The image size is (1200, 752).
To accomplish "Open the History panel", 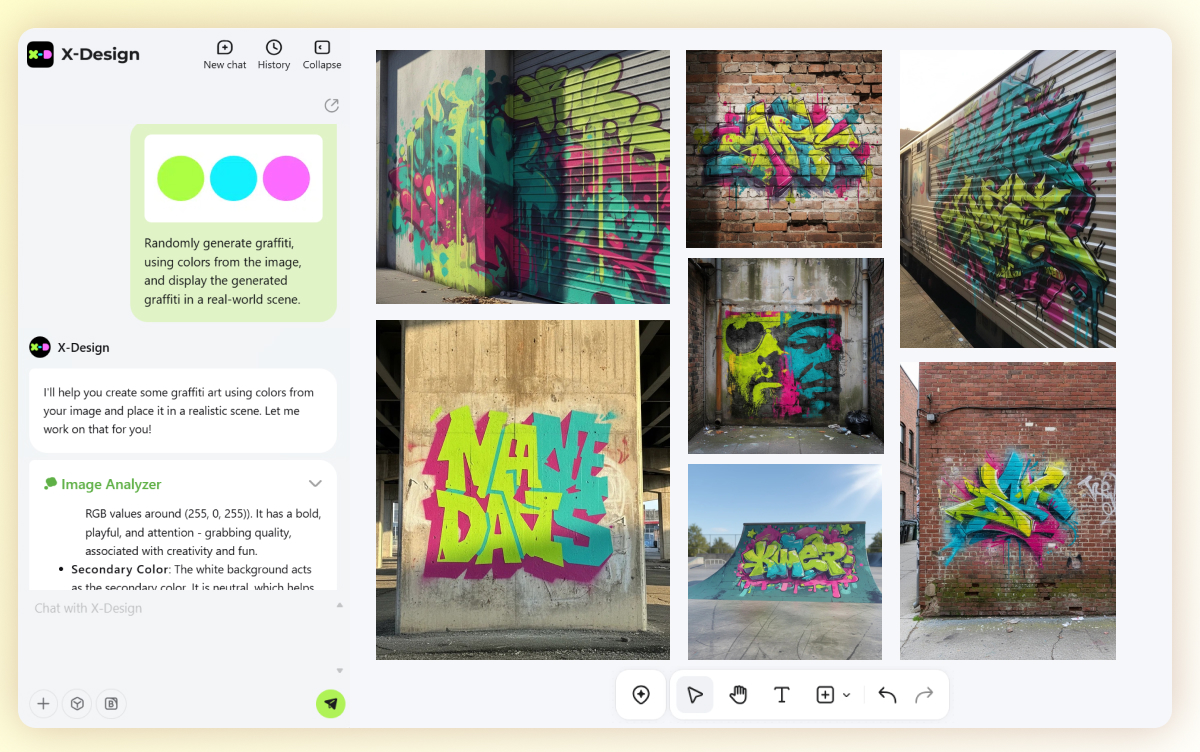I will click(273, 54).
